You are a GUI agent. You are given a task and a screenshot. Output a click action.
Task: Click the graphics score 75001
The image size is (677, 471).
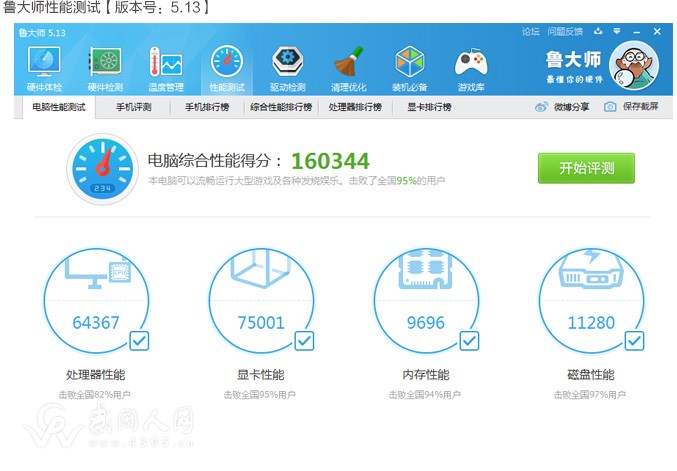click(x=261, y=322)
